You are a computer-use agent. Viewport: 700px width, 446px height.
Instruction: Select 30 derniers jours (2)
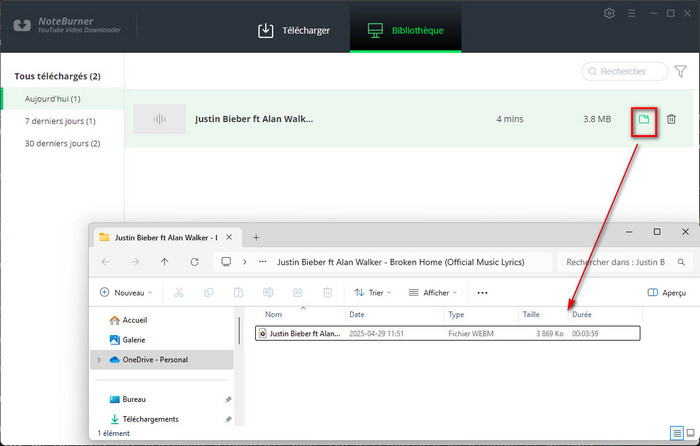(x=62, y=143)
